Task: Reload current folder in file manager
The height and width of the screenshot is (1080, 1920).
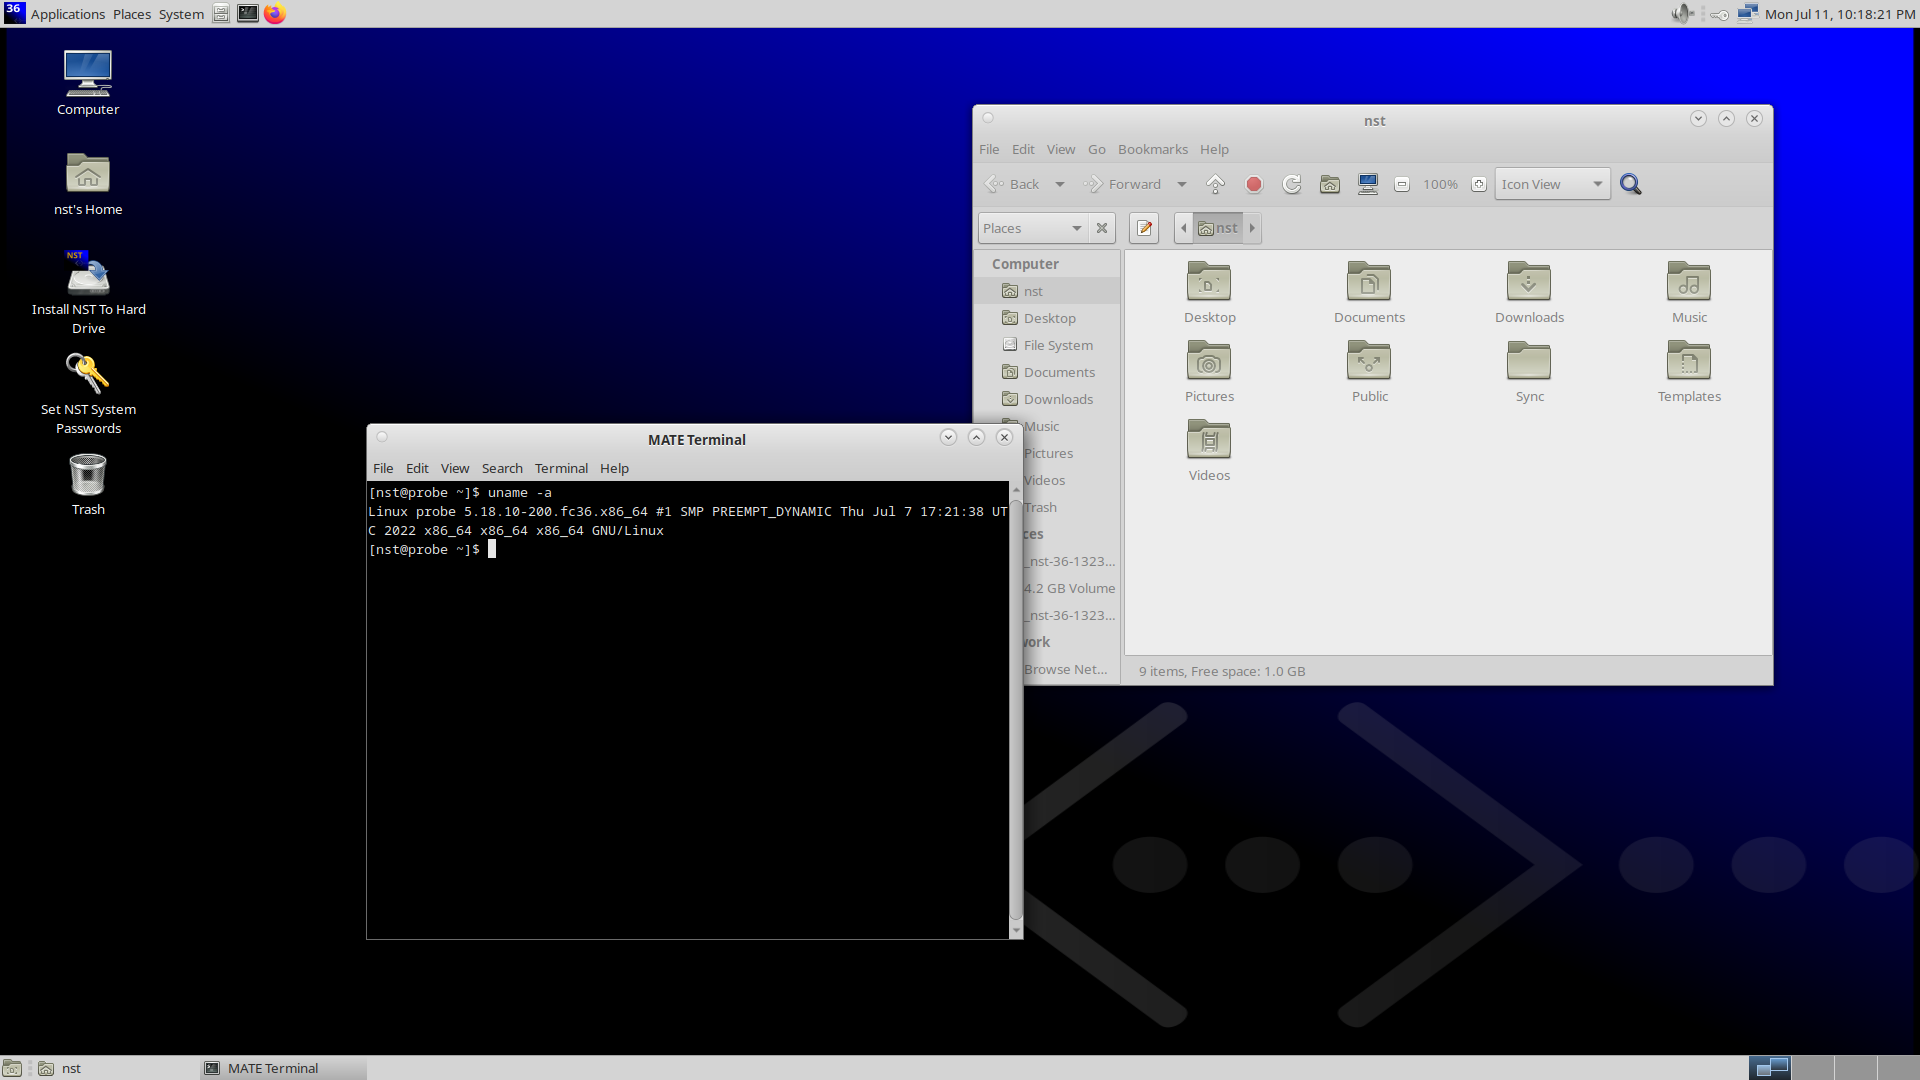Action: coord(1292,184)
